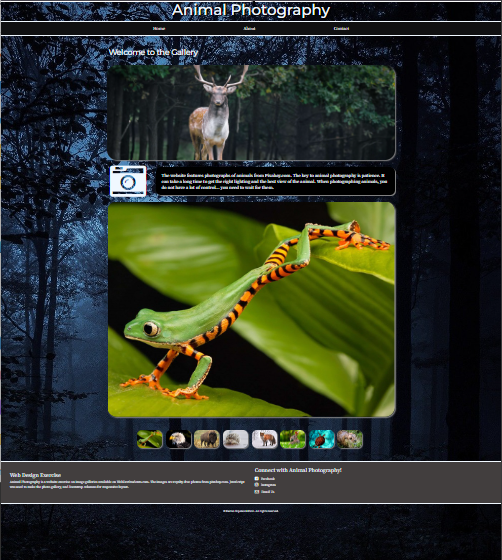Open the Facebook link

tap(268, 479)
